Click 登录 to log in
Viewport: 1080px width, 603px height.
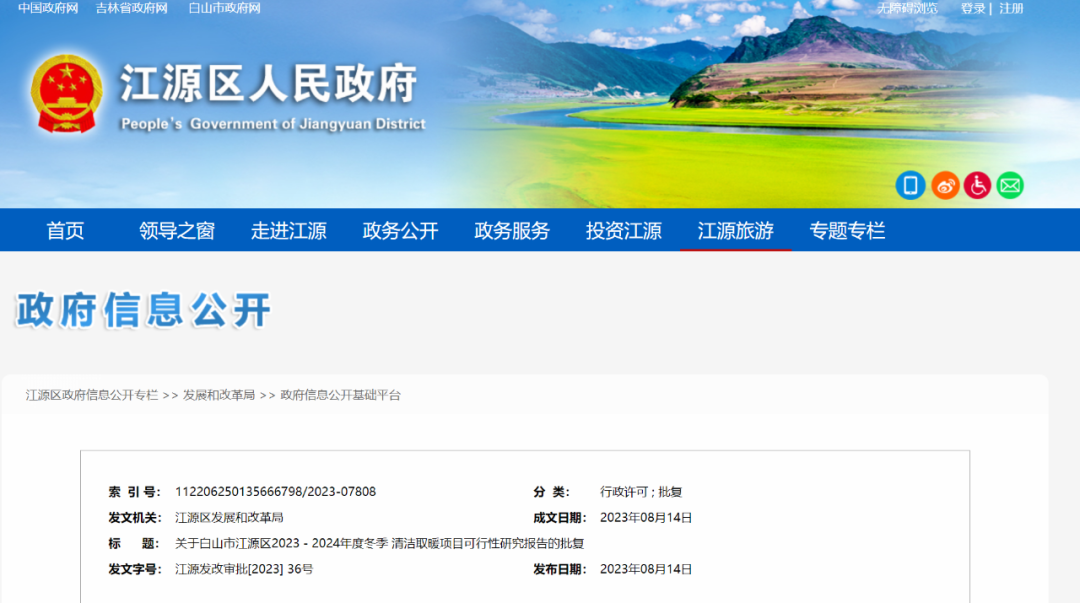[x=973, y=8]
